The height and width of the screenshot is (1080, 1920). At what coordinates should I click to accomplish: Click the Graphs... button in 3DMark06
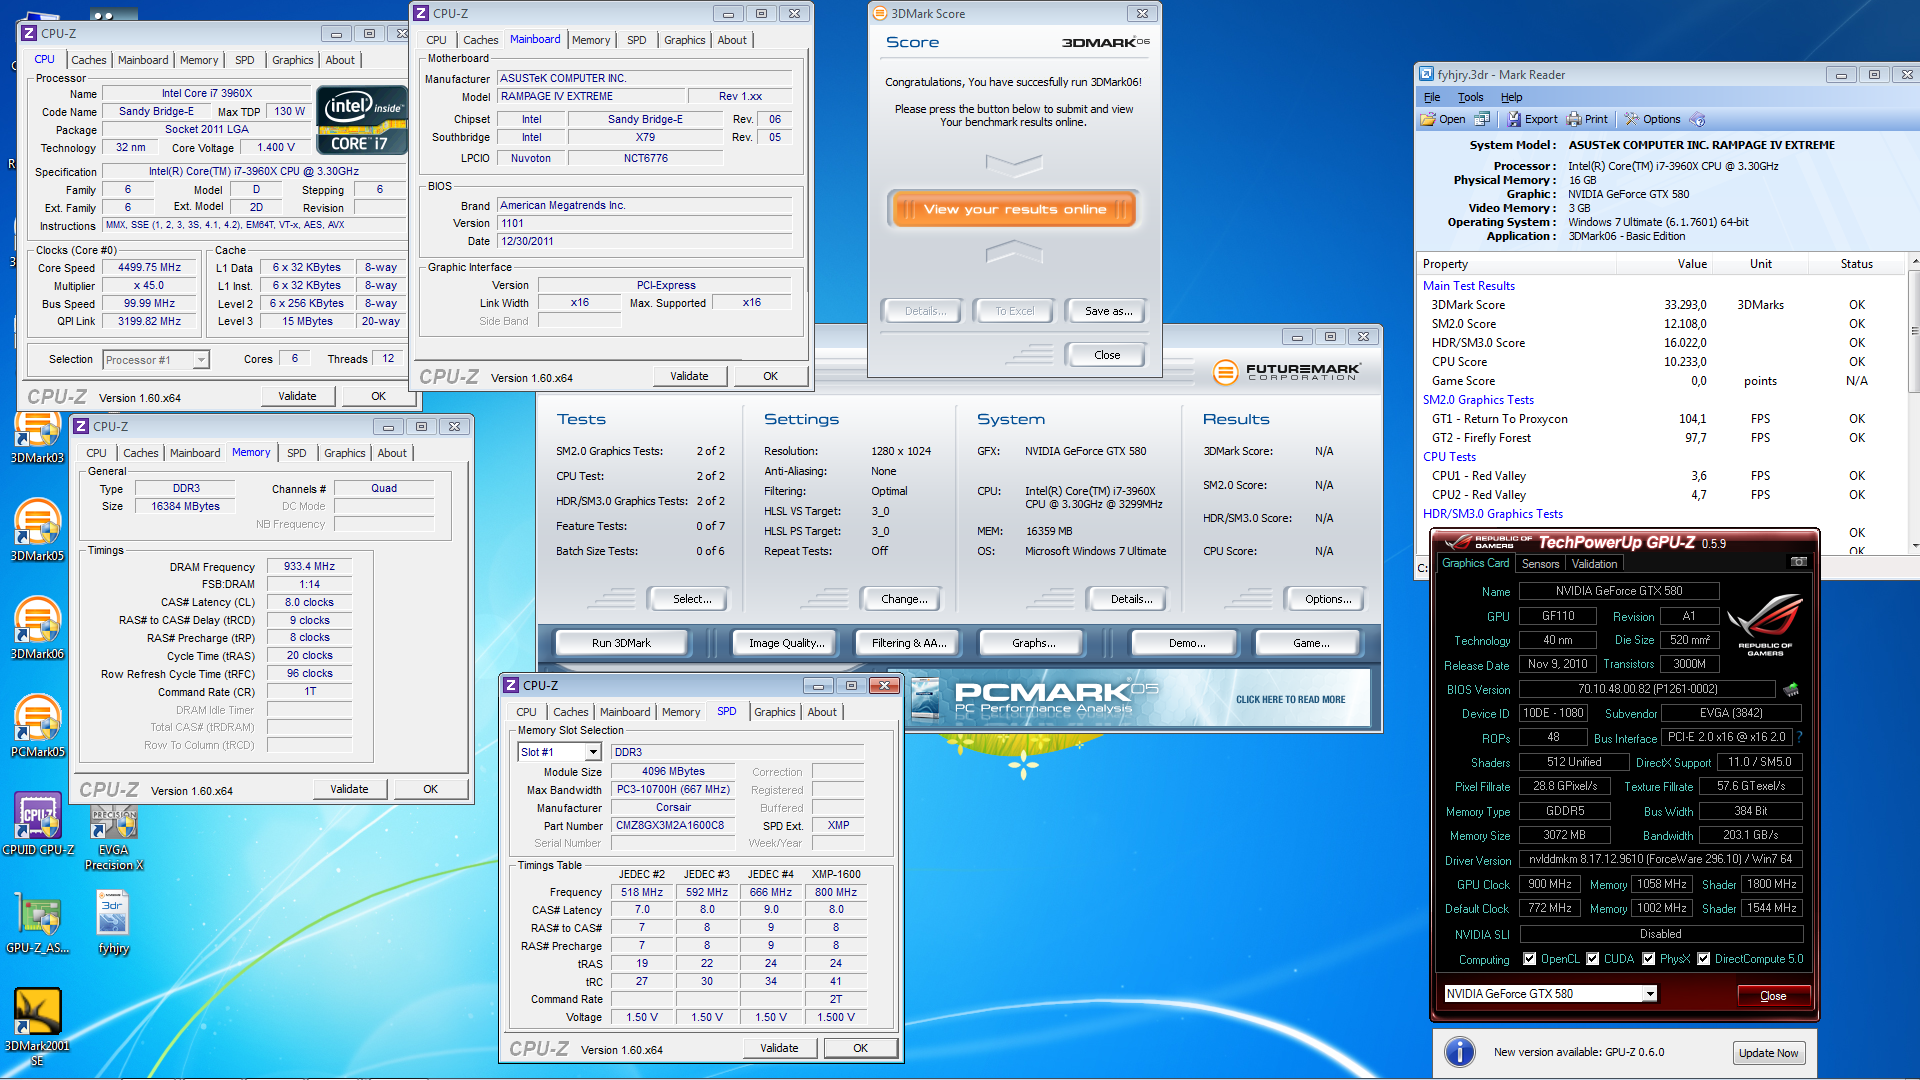pyautogui.click(x=1033, y=643)
